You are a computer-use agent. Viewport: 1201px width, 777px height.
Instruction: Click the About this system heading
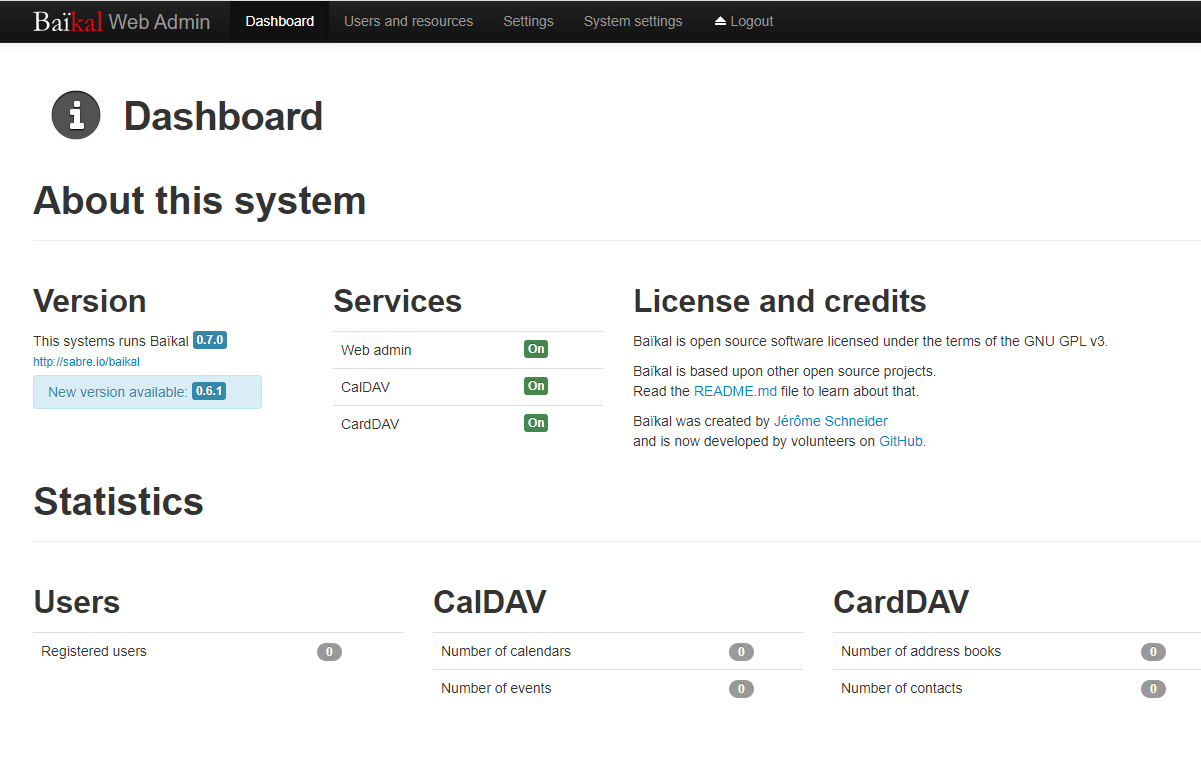tap(200, 200)
